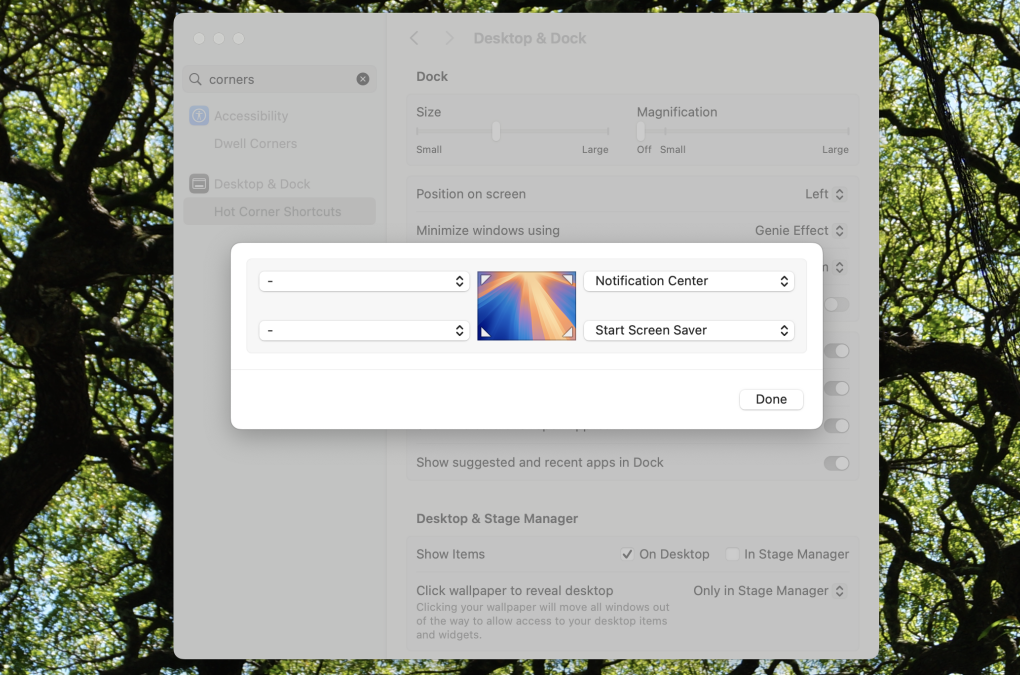Screen dimensions: 1020x675
Task: Open Only in Stage Manager dropdown
Action: 769,590
